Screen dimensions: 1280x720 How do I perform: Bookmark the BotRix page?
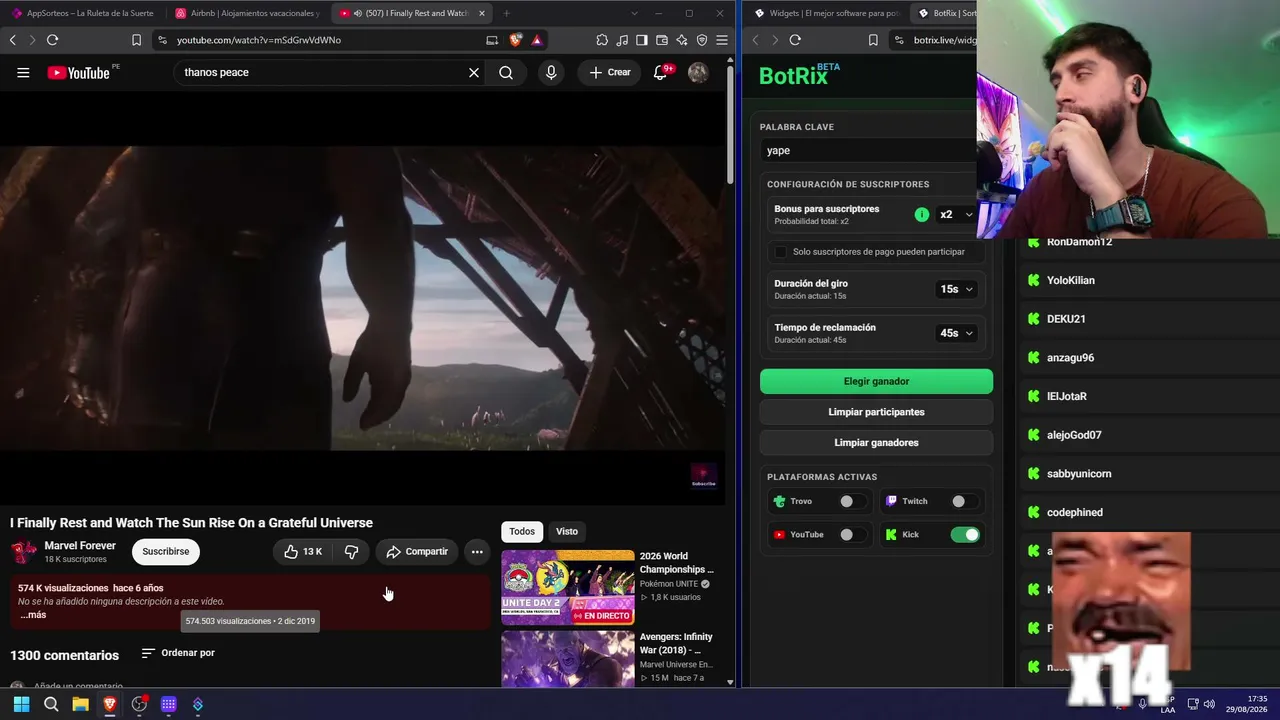click(873, 40)
